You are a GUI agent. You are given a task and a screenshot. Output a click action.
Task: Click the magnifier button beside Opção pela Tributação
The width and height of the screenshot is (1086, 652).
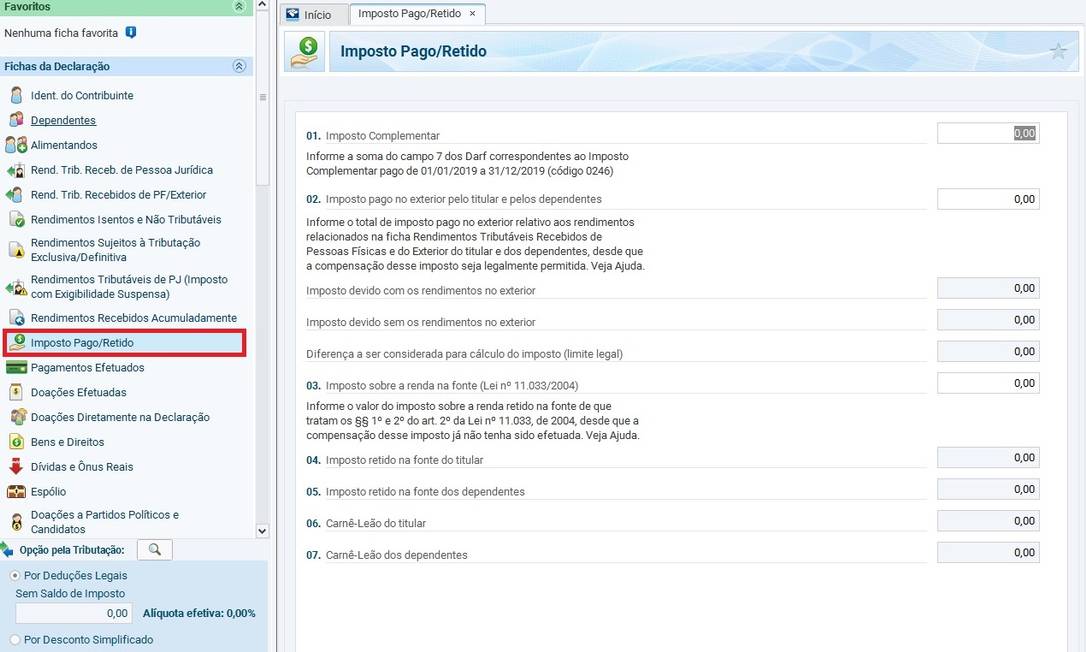pos(154,550)
